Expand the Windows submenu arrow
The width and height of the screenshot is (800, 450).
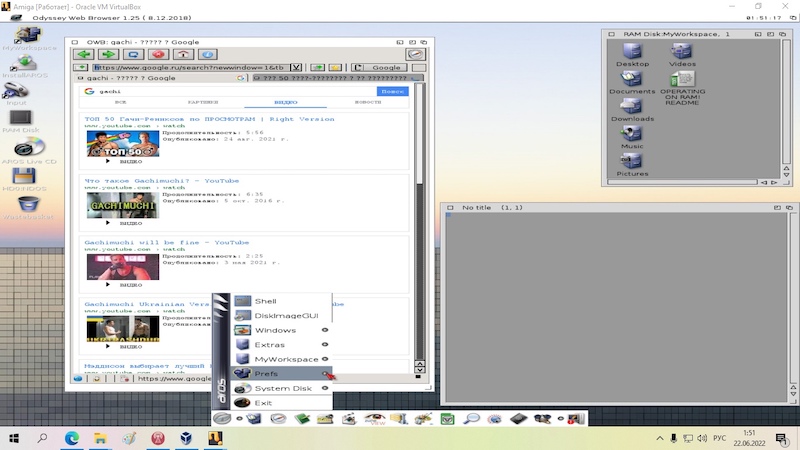tap(325, 330)
